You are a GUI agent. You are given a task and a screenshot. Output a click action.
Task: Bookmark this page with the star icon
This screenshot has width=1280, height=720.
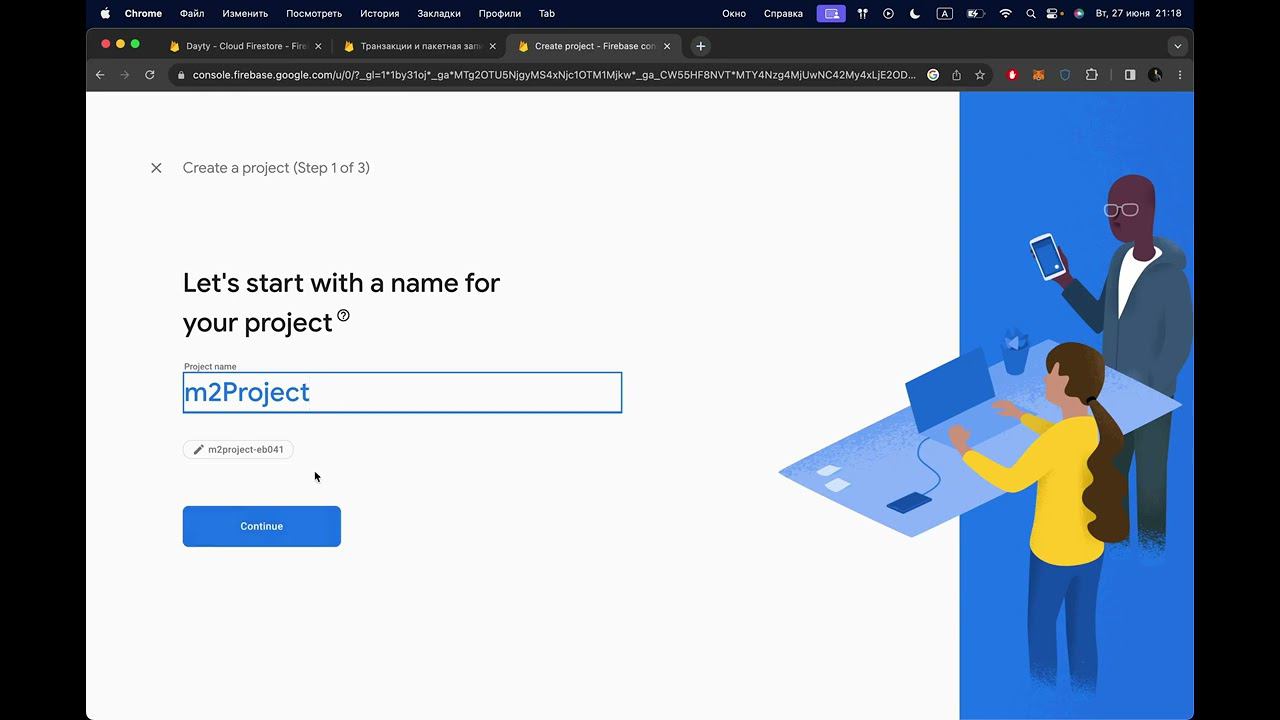pyautogui.click(x=980, y=75)
